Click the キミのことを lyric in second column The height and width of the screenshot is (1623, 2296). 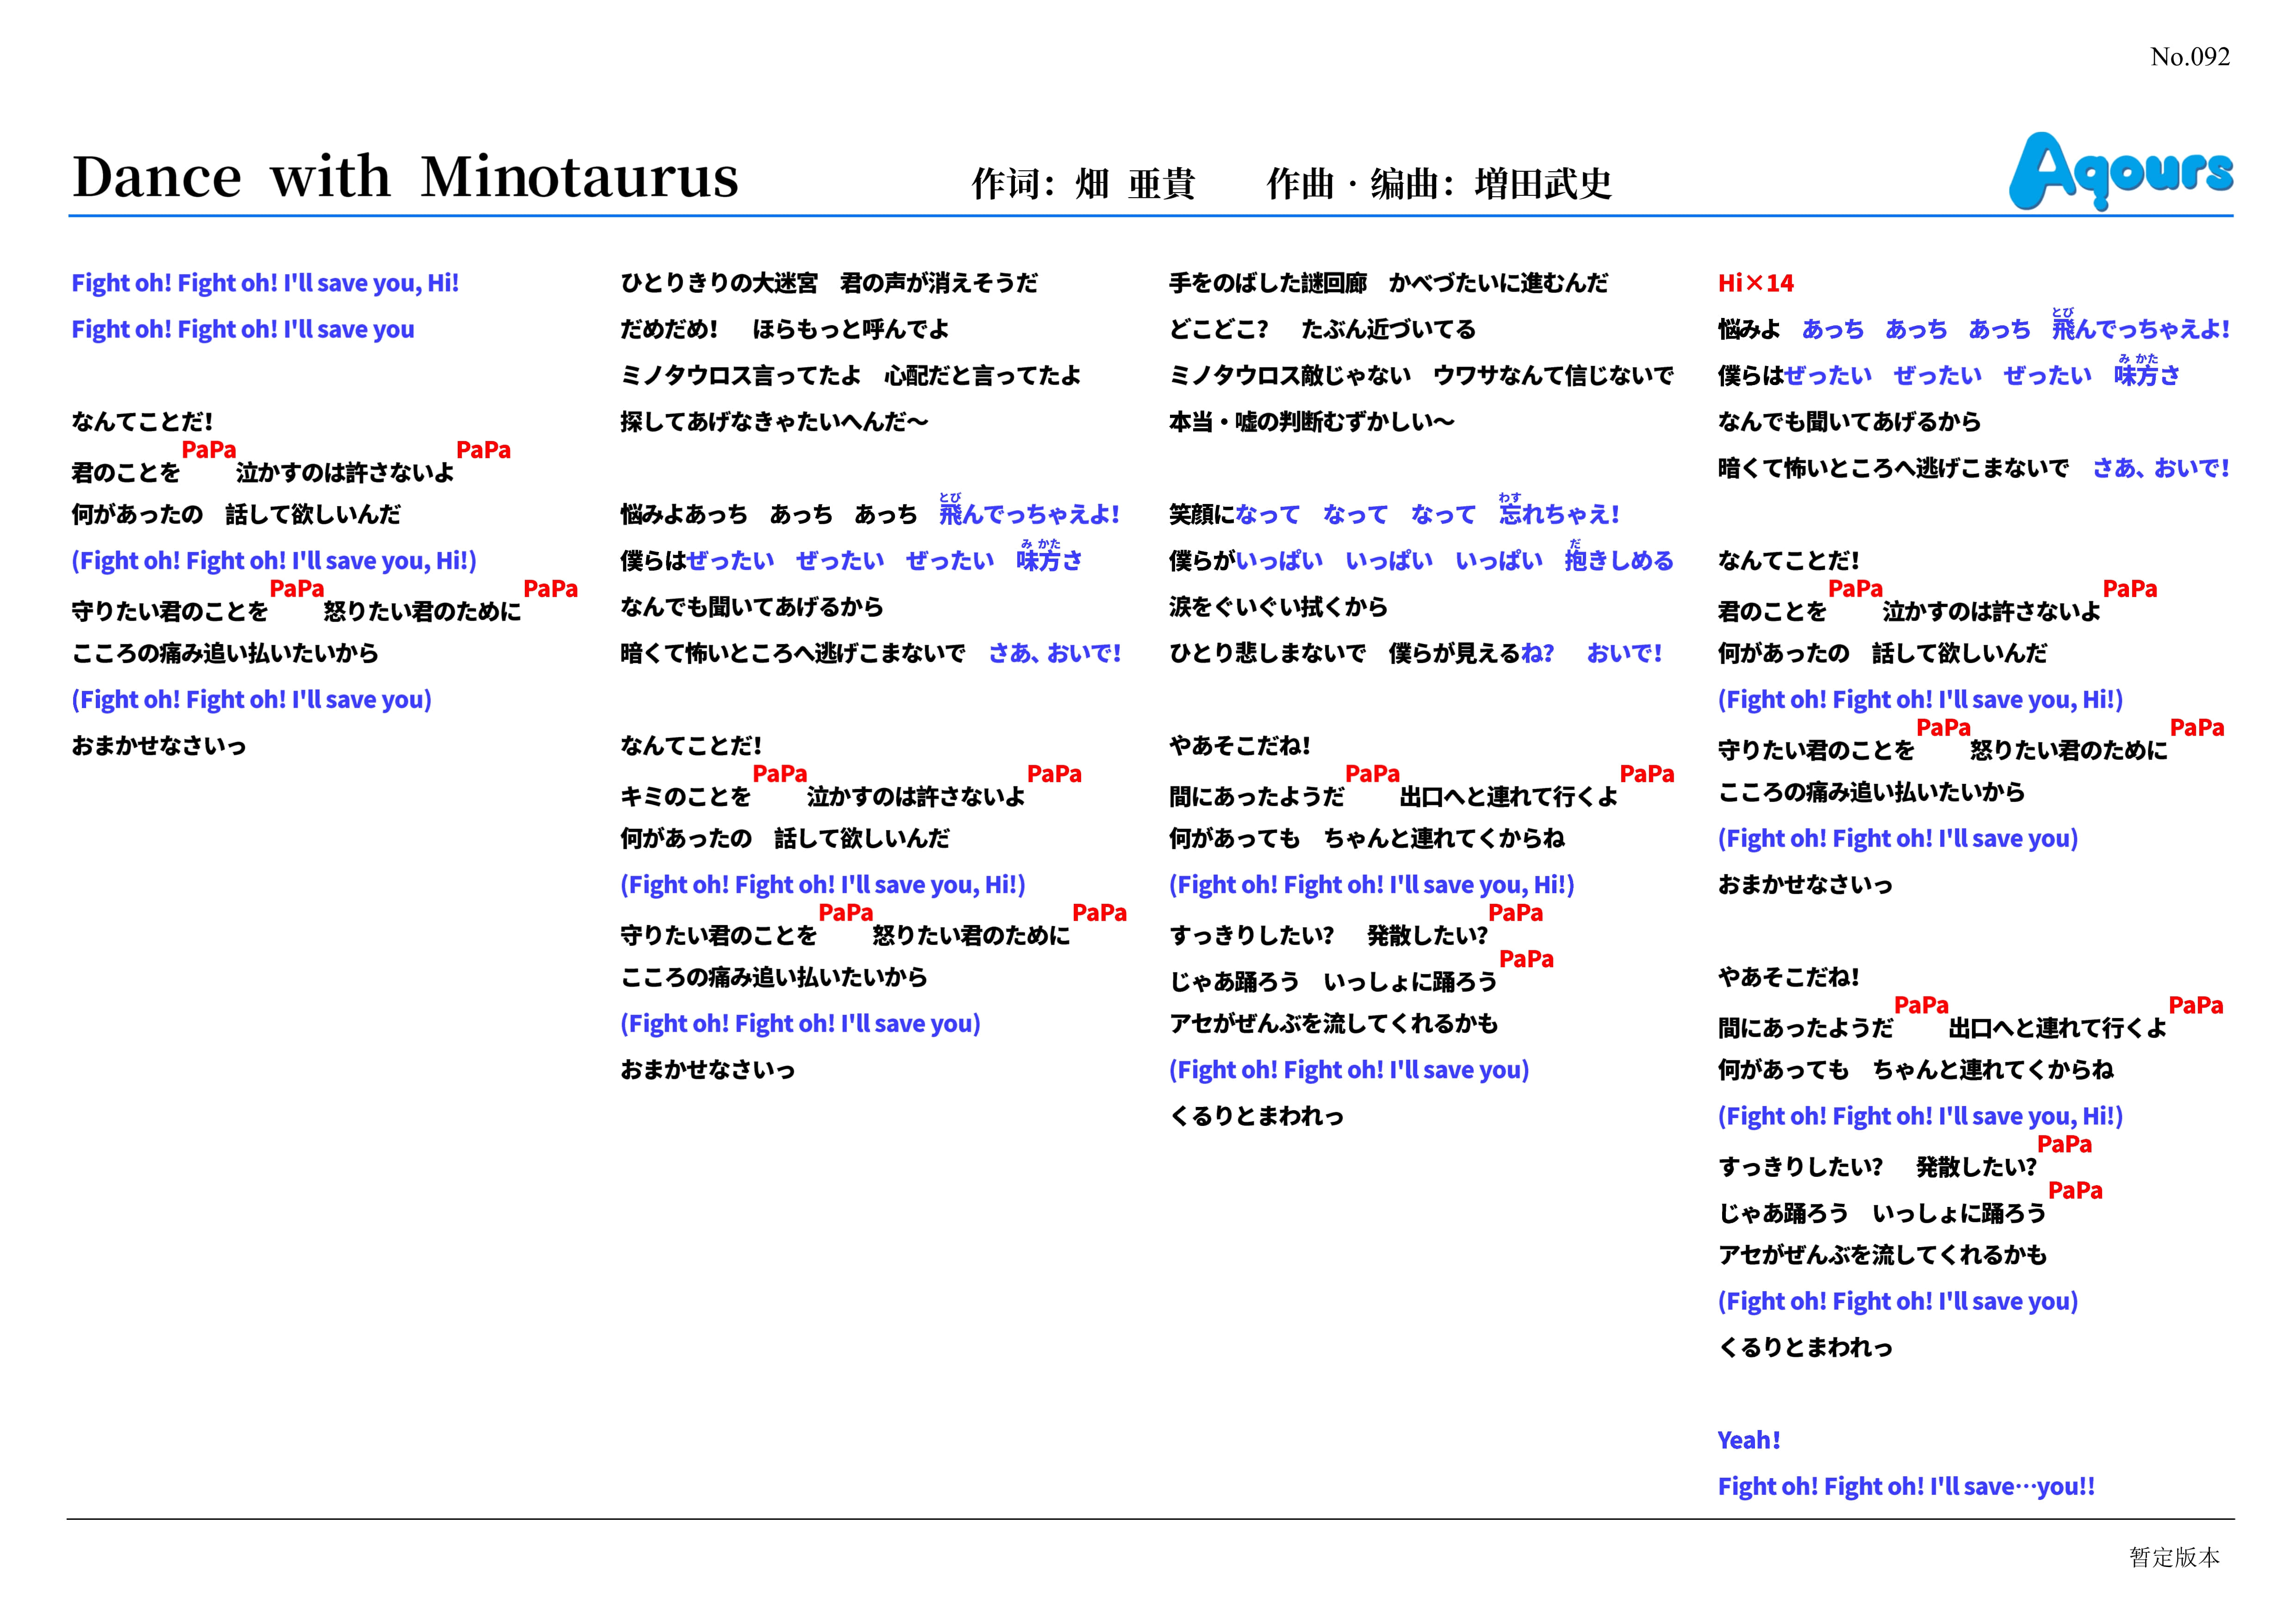click(x=685, y=797)
